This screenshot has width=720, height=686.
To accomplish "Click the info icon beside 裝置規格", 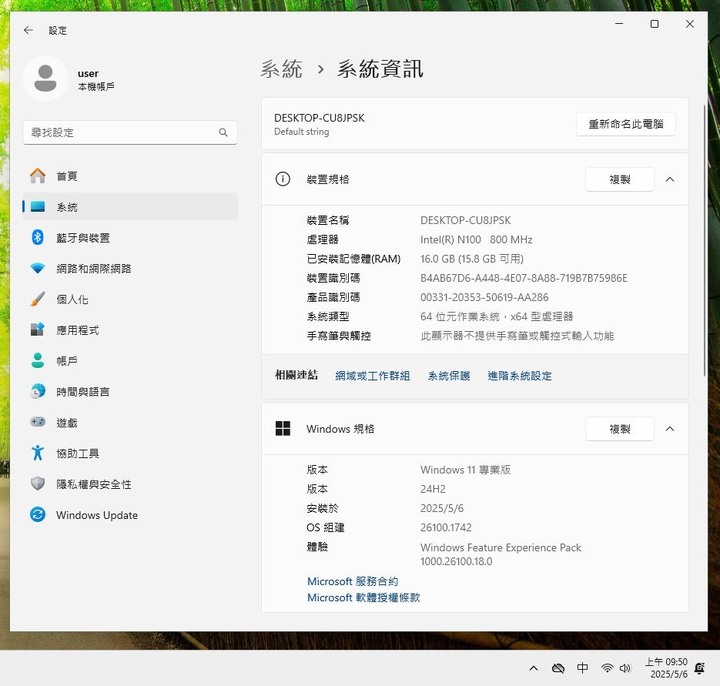I will (x=283, y=179).
